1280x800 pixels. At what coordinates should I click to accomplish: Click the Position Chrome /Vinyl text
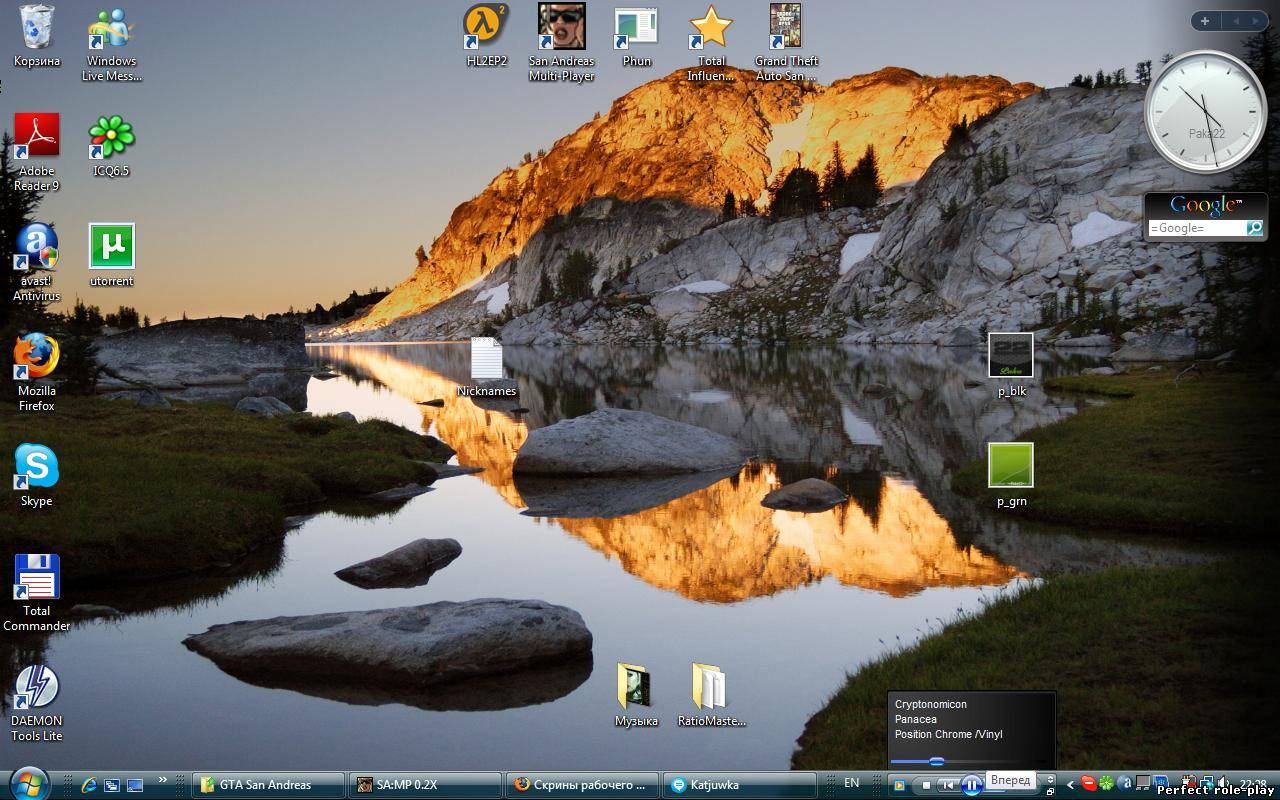(x=948, y=734)
